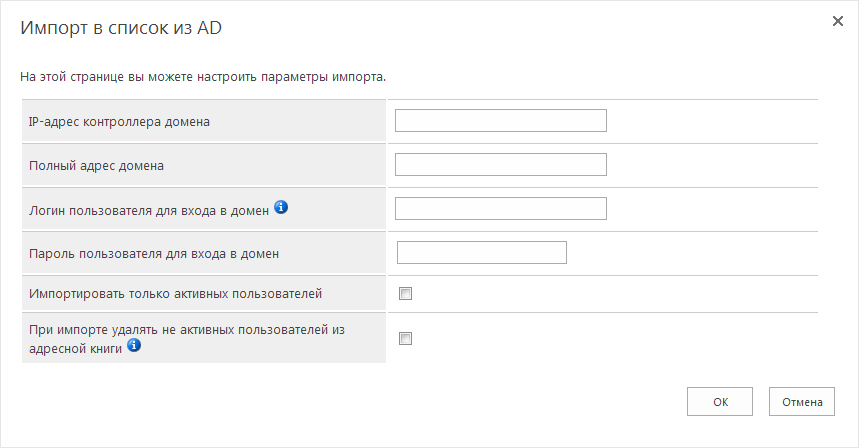Enable 'Импортировать только активных пользователей' checkbox
The height and width of the screenshot is (448, 859).
click(x=405, y=294)
